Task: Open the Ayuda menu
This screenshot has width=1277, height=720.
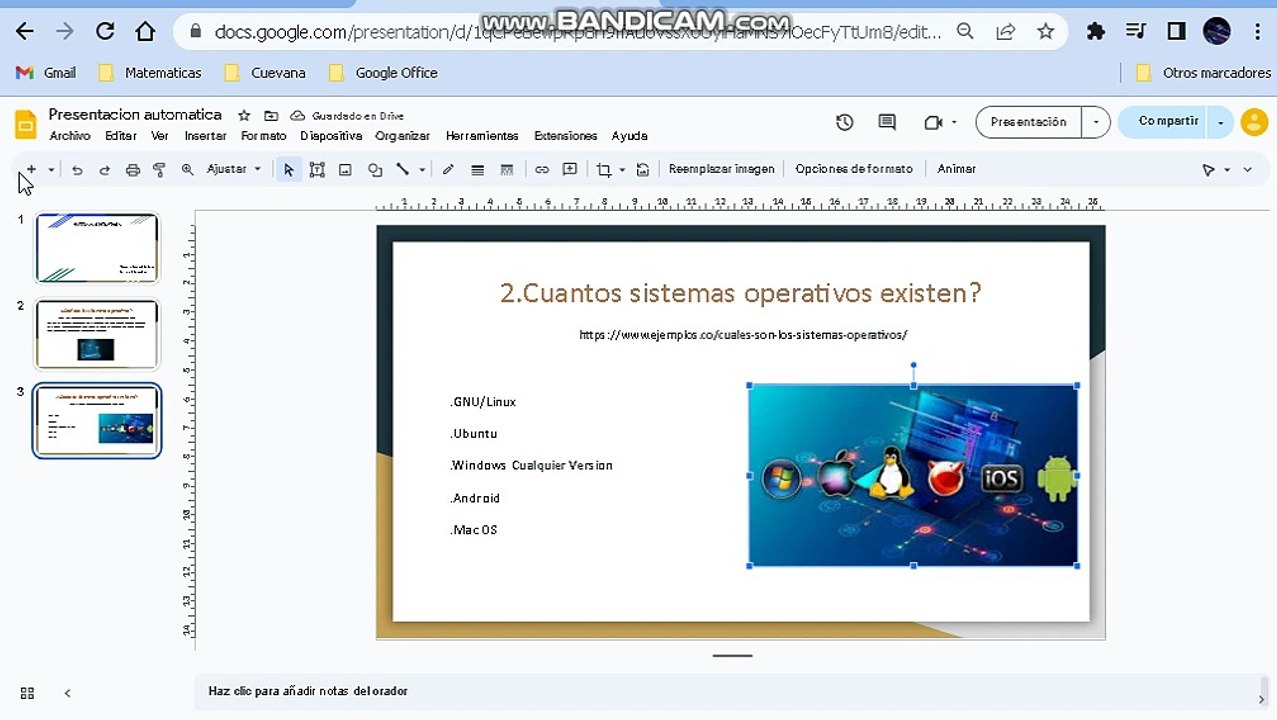Action: [630, 136]
